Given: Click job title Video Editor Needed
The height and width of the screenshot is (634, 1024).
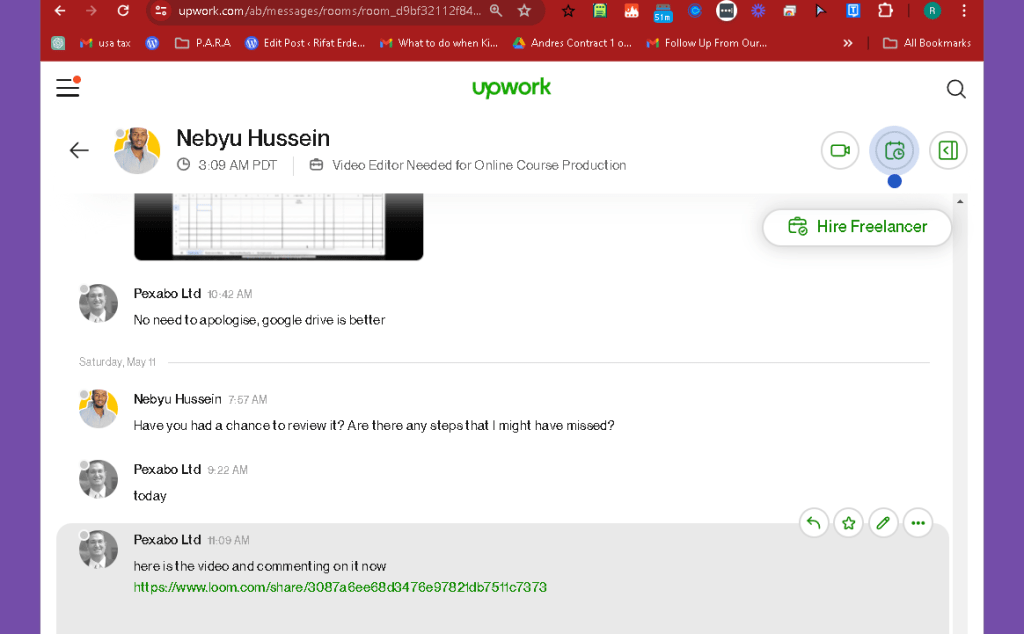Looking at the screenshot, I should coord(479,165).
